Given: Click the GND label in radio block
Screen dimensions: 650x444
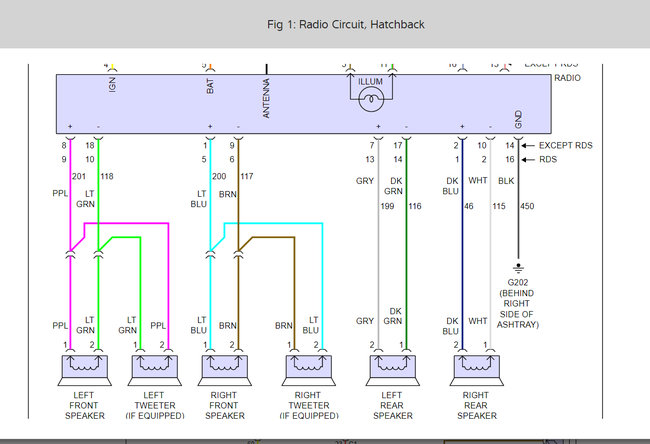Looking at the screenshot, I should (x=518, y=119).
